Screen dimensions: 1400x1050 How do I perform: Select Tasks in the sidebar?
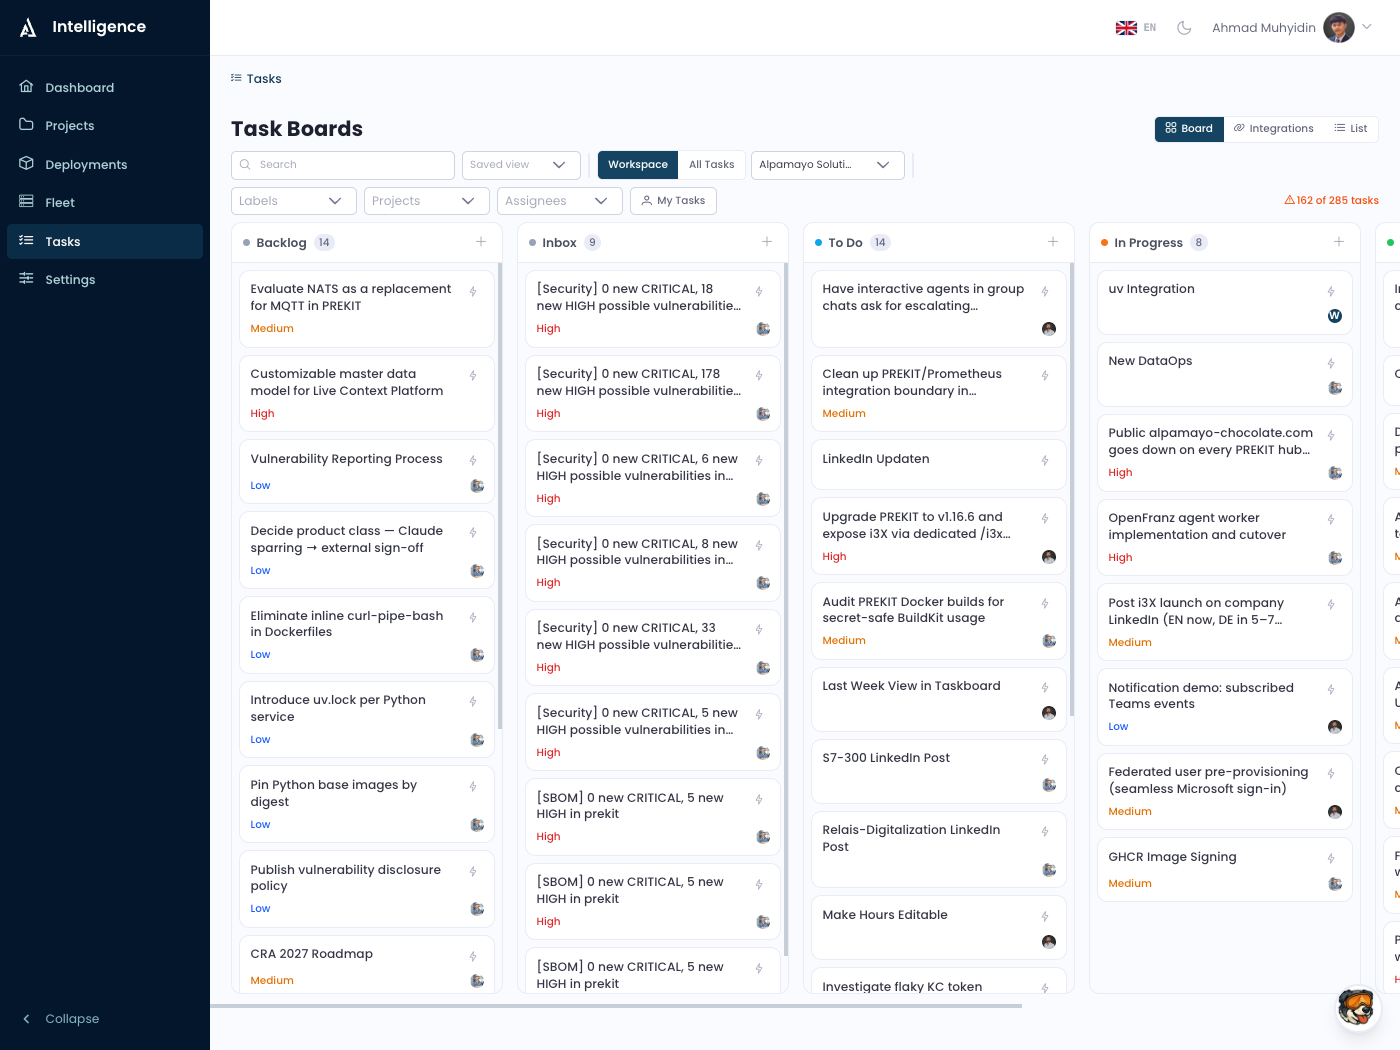(x=104, y=242)
